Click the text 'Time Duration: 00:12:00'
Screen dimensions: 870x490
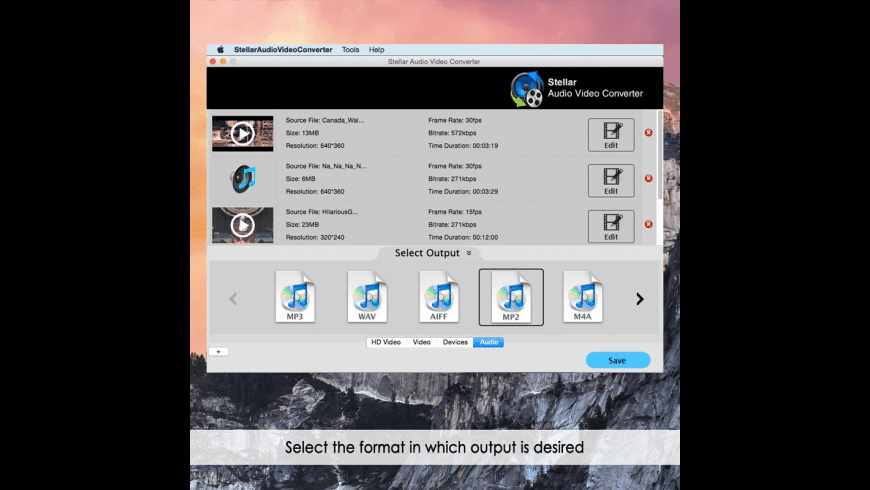click(463, 238)
